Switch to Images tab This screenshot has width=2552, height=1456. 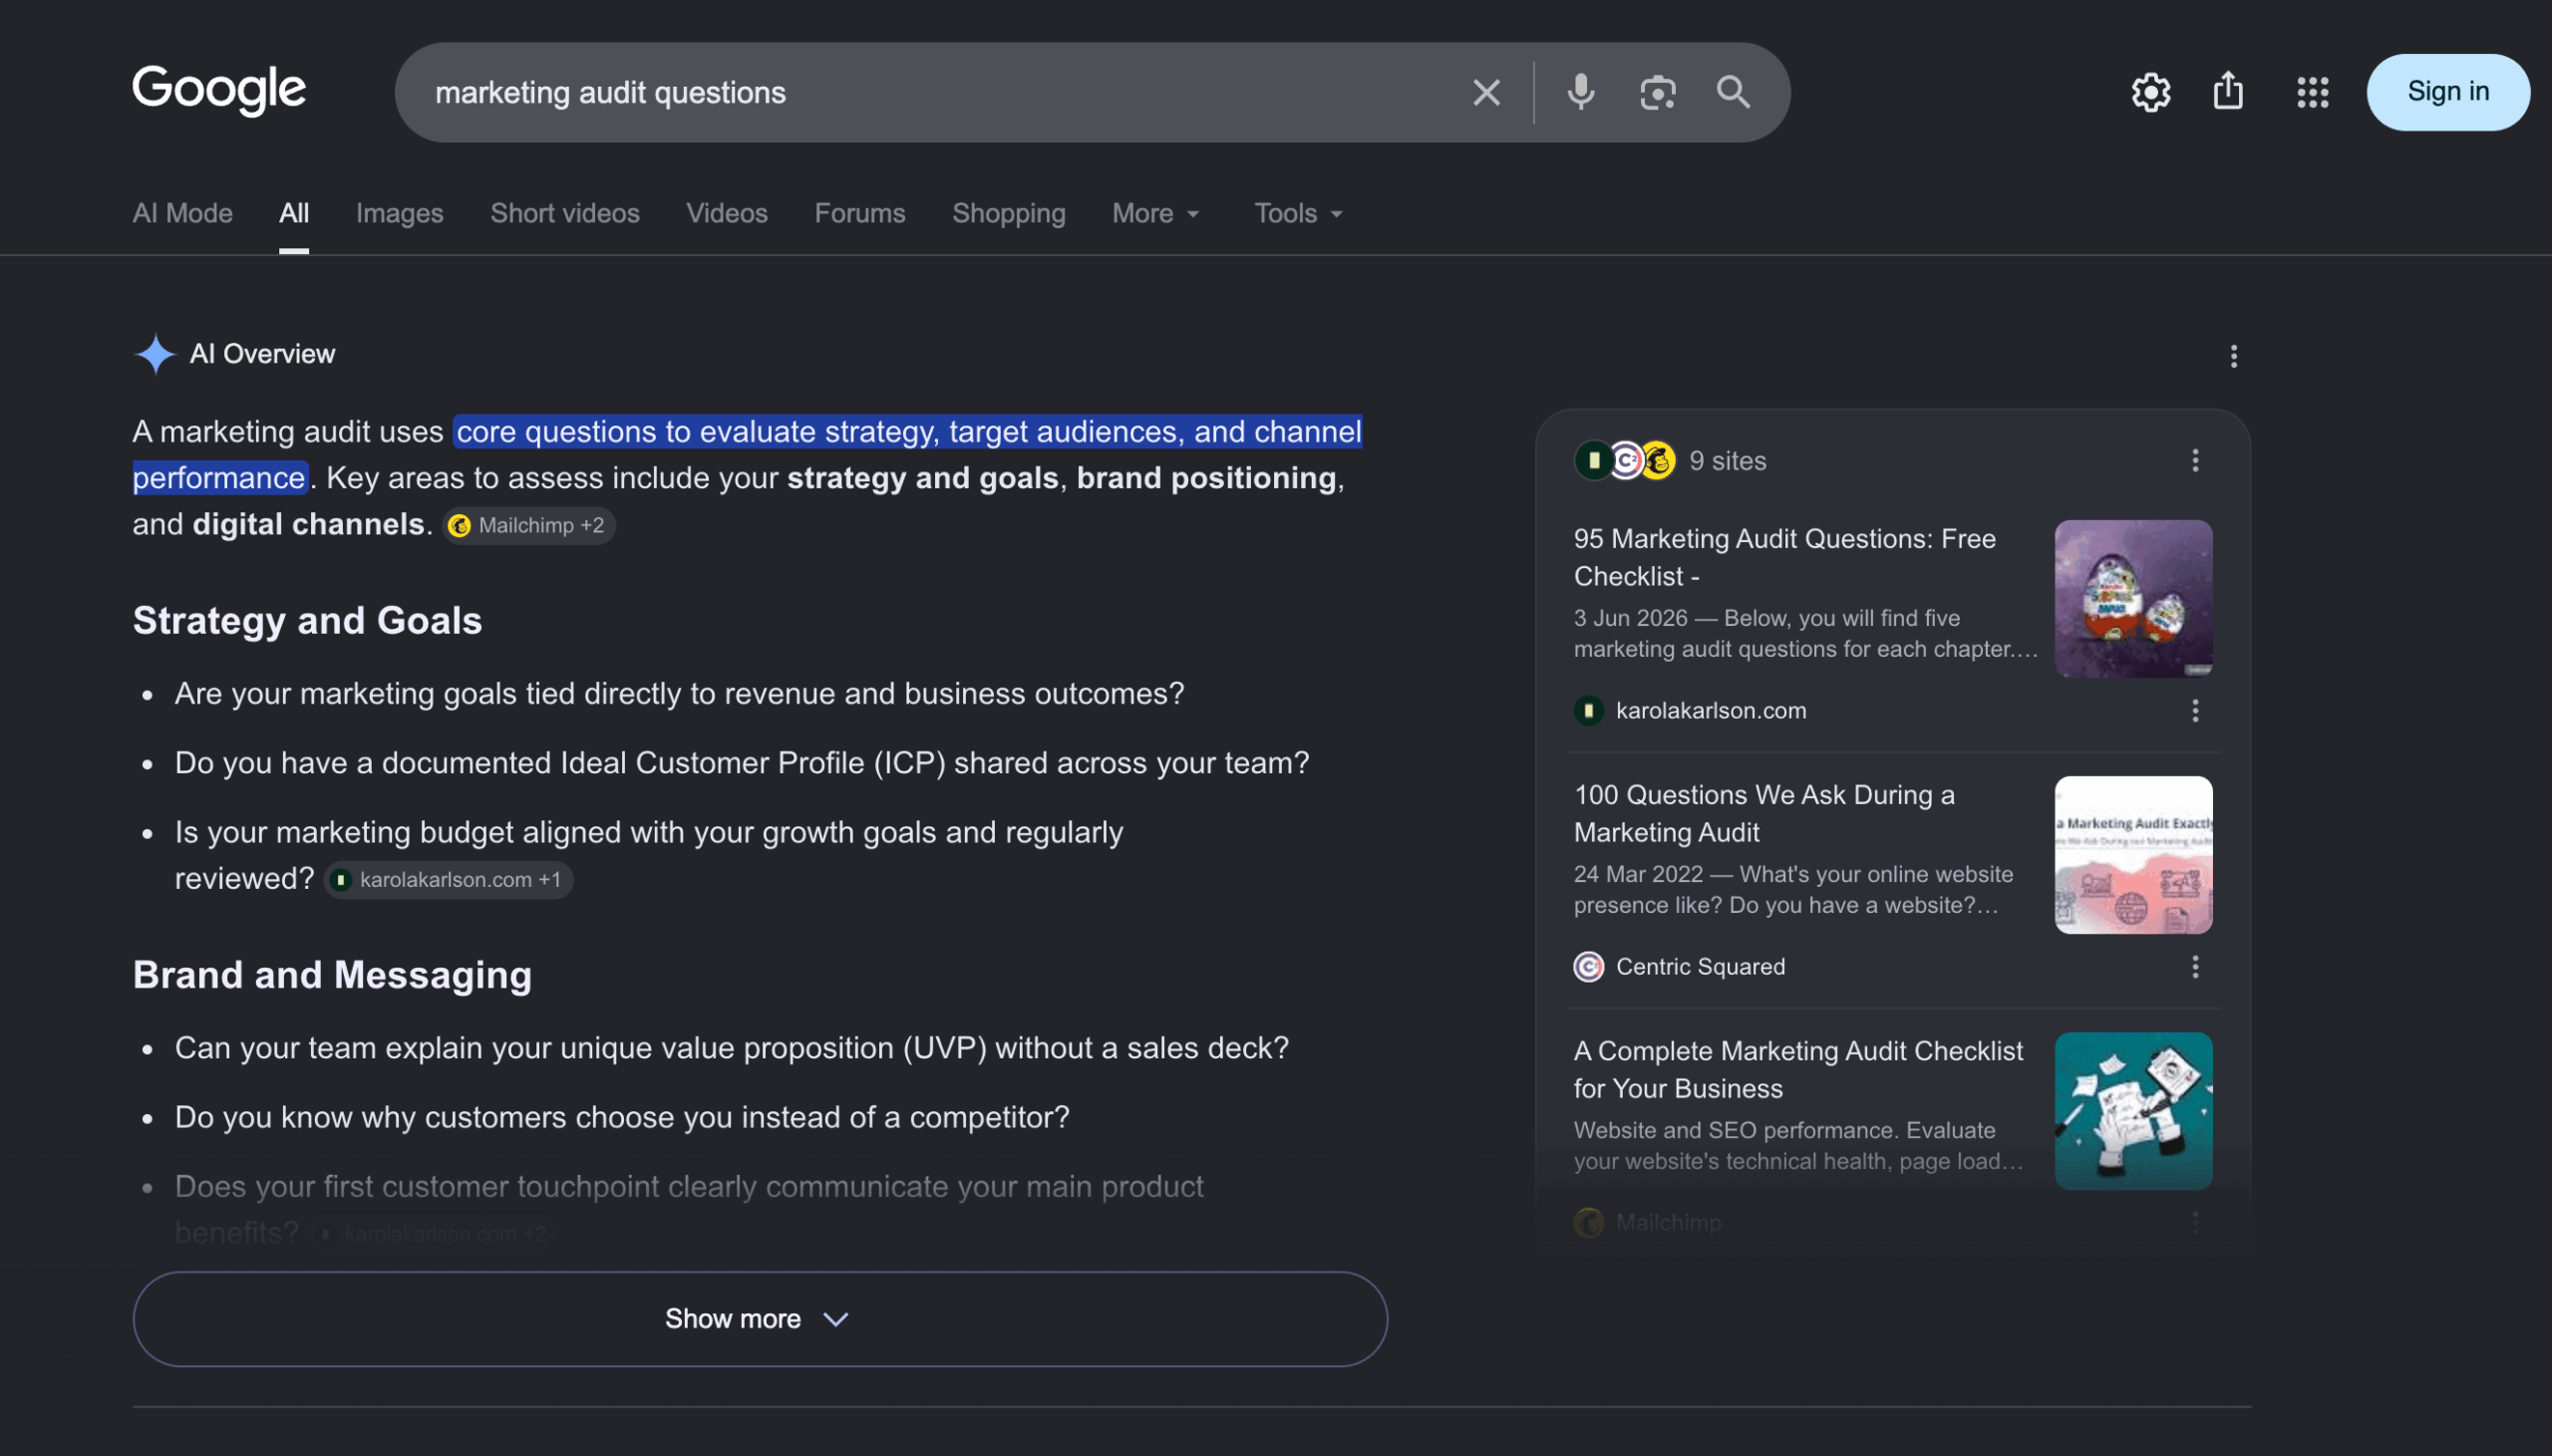tap(399, 213)
